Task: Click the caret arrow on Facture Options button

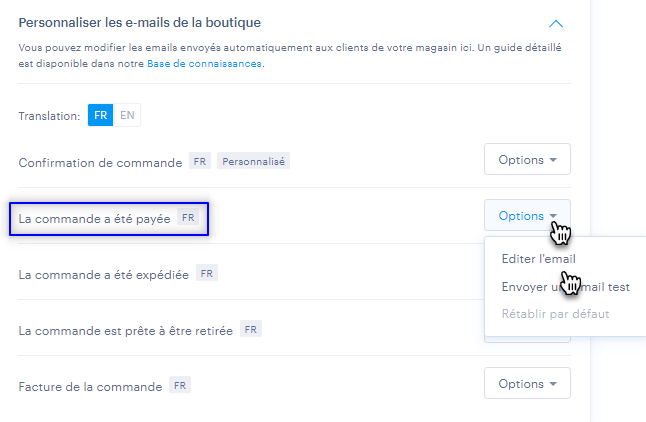Action: pyautogui.click(x=553, y=384)
